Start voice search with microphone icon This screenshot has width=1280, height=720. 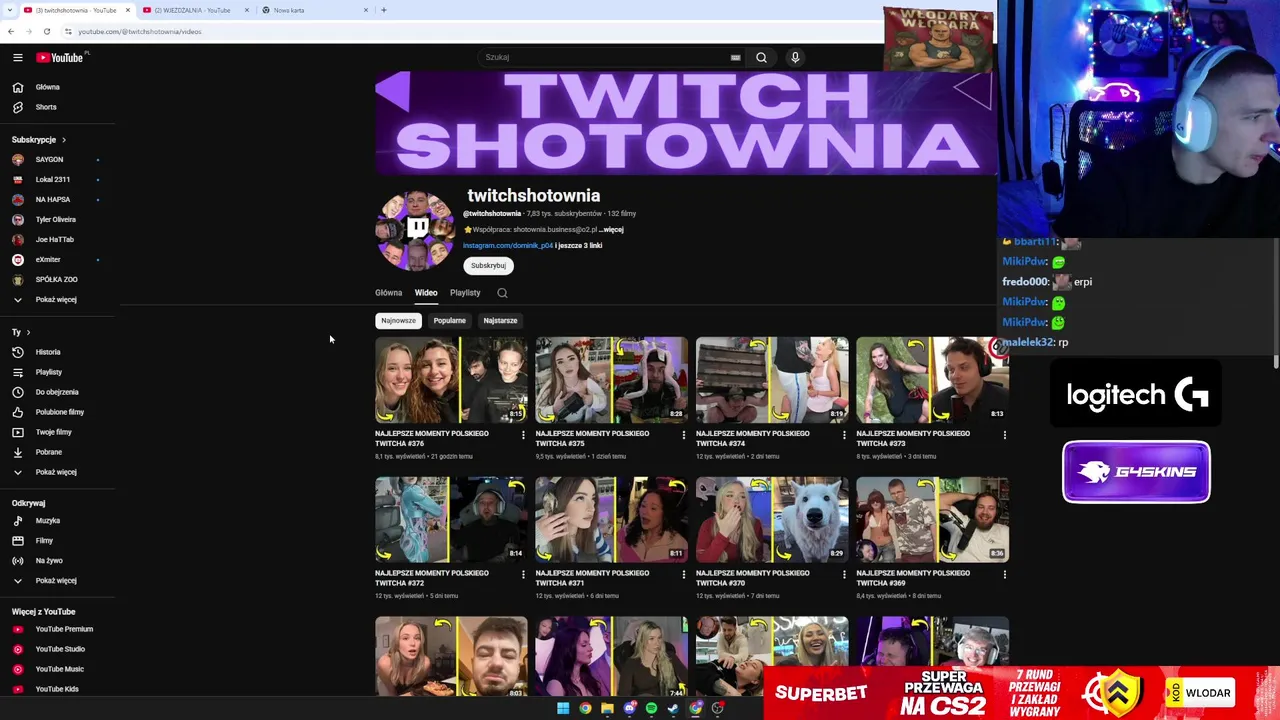click(795, 58)
